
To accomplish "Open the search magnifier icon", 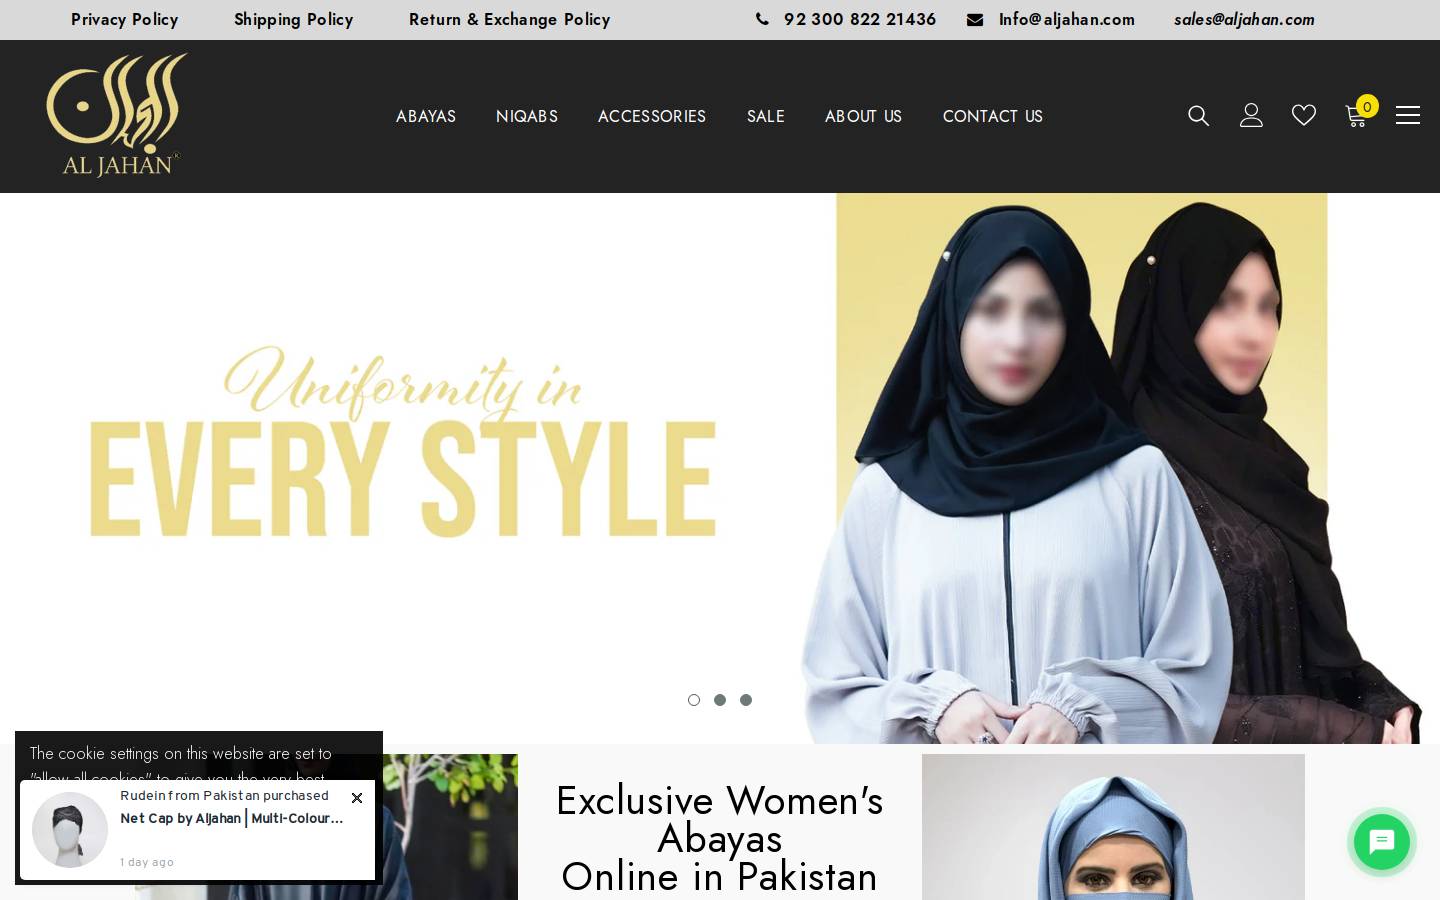I will (x=1198, y=116).
